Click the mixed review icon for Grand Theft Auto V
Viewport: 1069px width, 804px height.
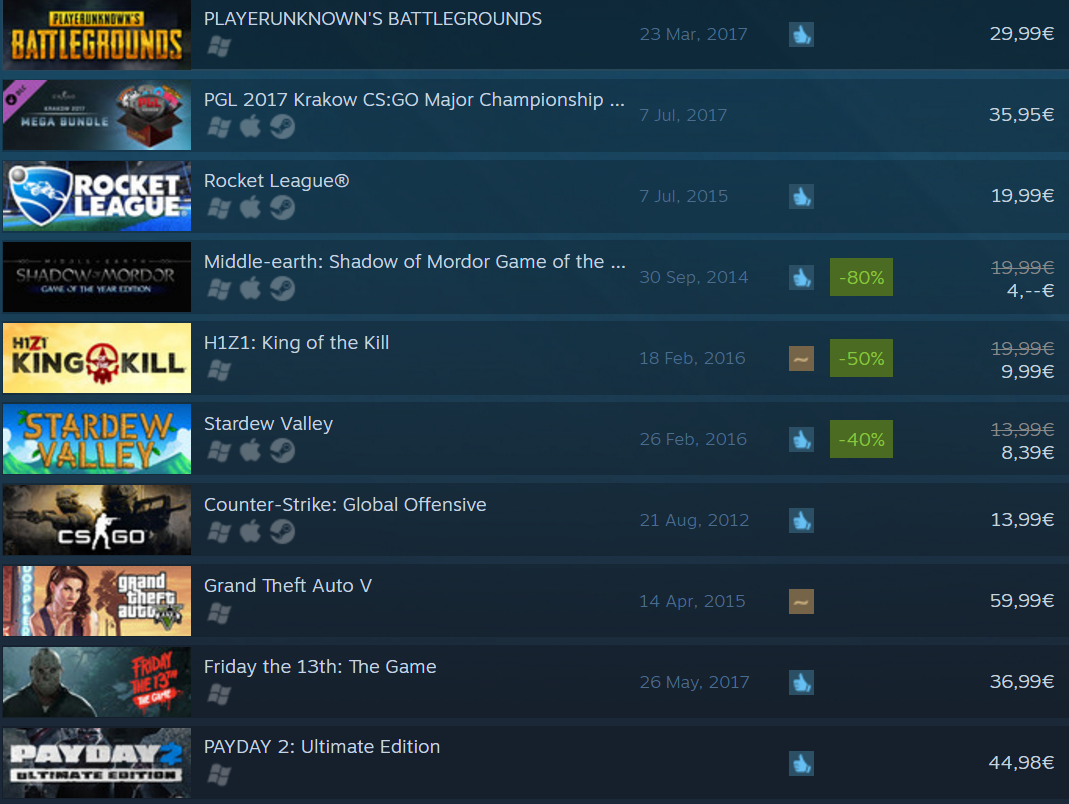801,601
